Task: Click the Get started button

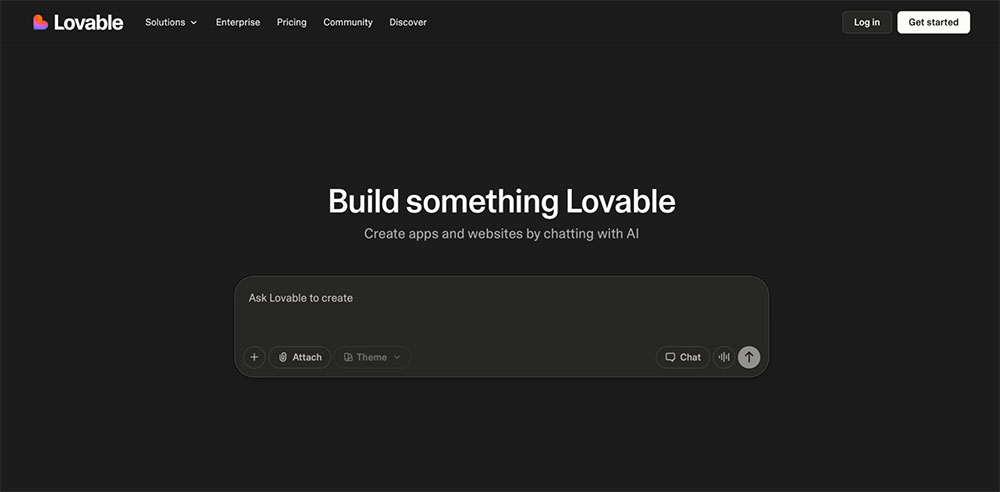Action: coord(934,22)
